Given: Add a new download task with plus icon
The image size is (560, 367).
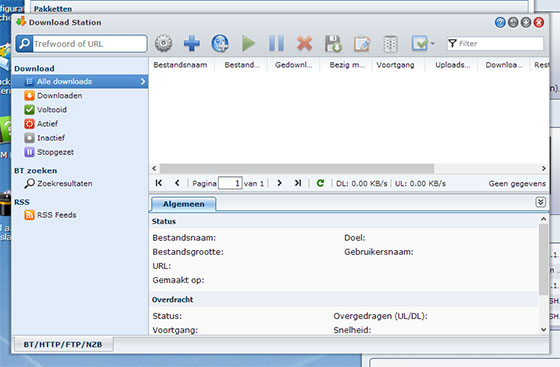Looking at the screenshot, I should point(192,44).
